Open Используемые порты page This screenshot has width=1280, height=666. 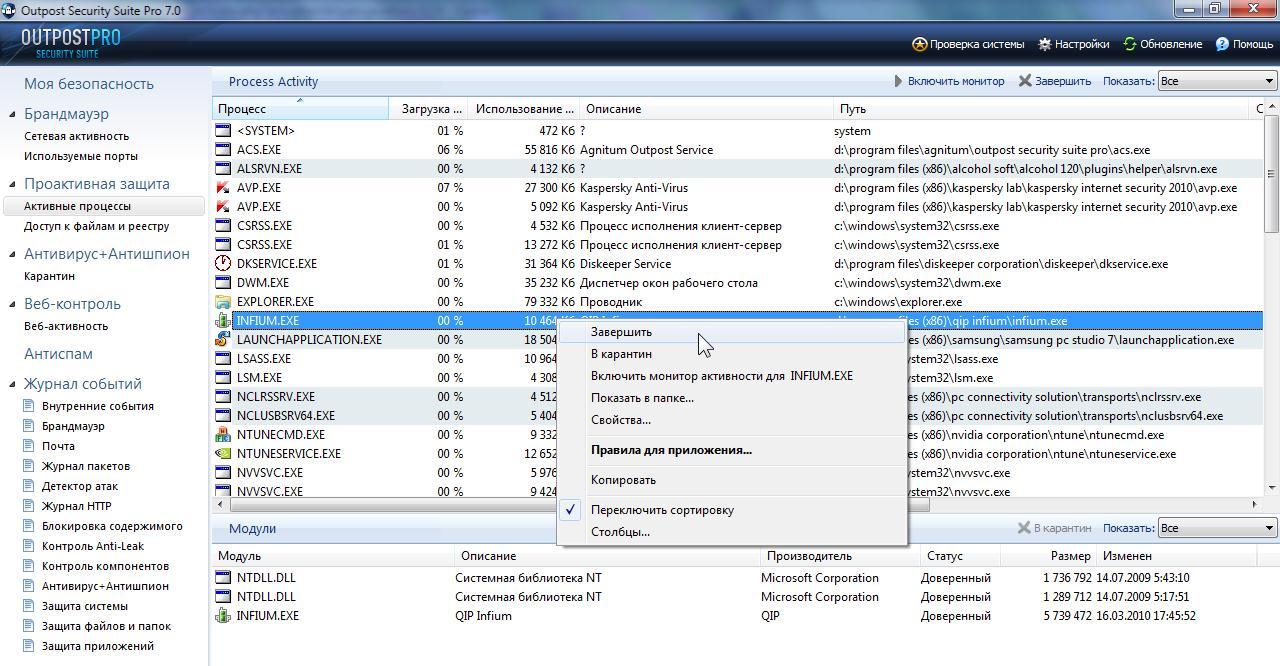(81, 156)
